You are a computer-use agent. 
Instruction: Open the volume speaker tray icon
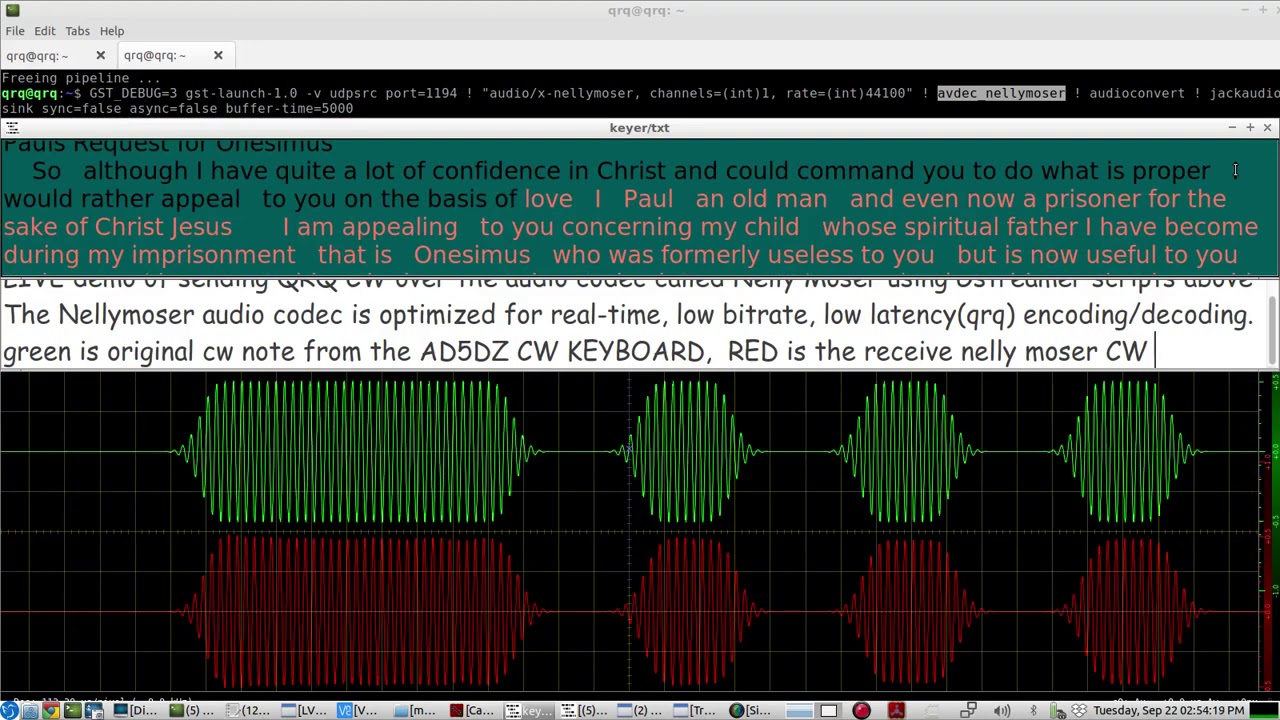coord(1002,710)
